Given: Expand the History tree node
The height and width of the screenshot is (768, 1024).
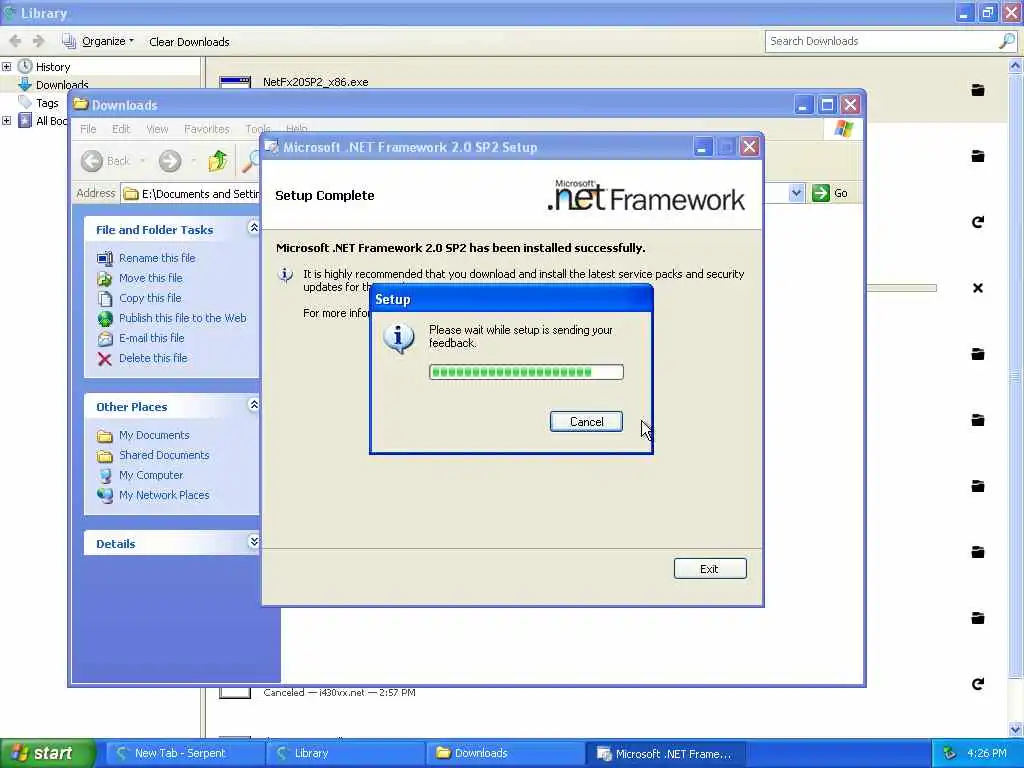Looking at the screenshot, I should click(x=7, y=67).
